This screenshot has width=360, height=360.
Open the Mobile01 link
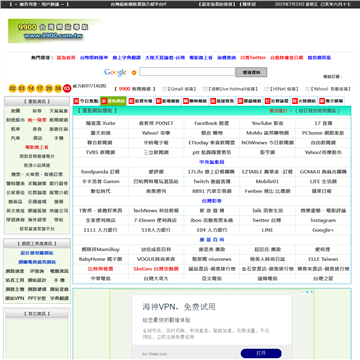267,182
